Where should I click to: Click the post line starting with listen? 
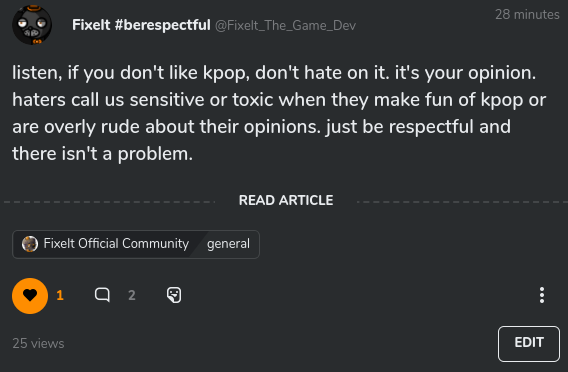click(274, 73)
